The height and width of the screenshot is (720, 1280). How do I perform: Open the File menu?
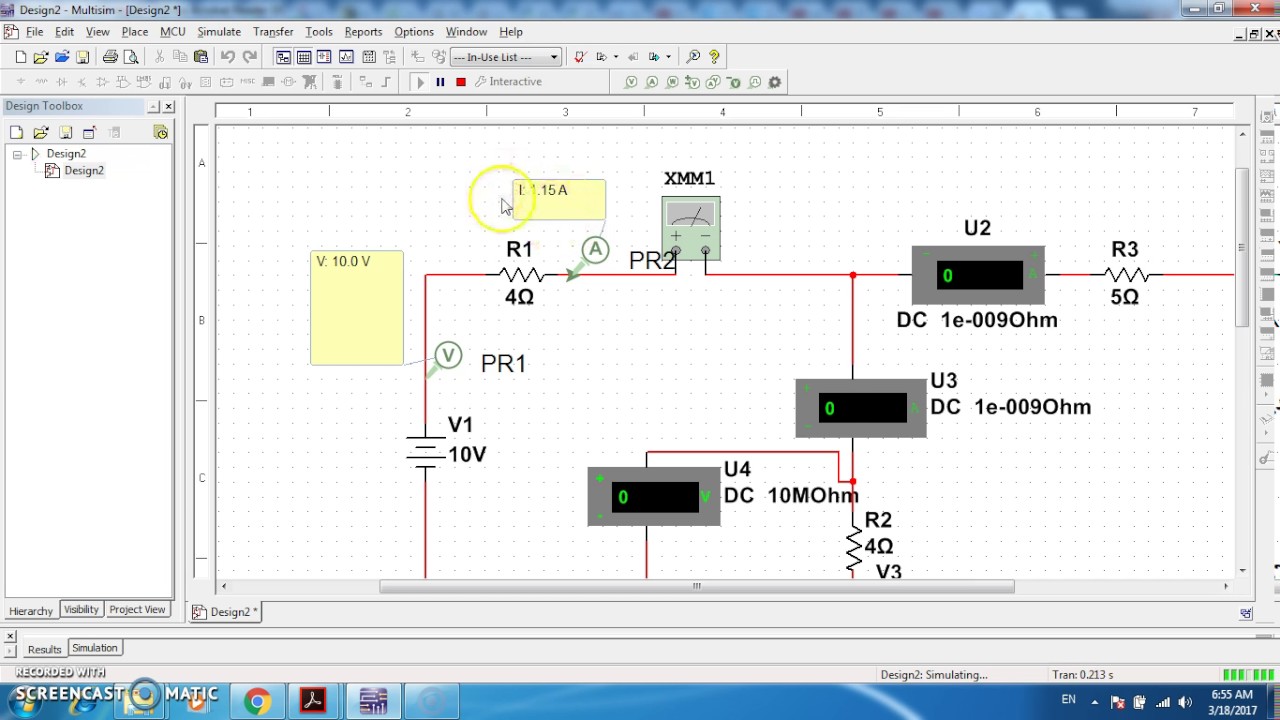coord(34,32)
